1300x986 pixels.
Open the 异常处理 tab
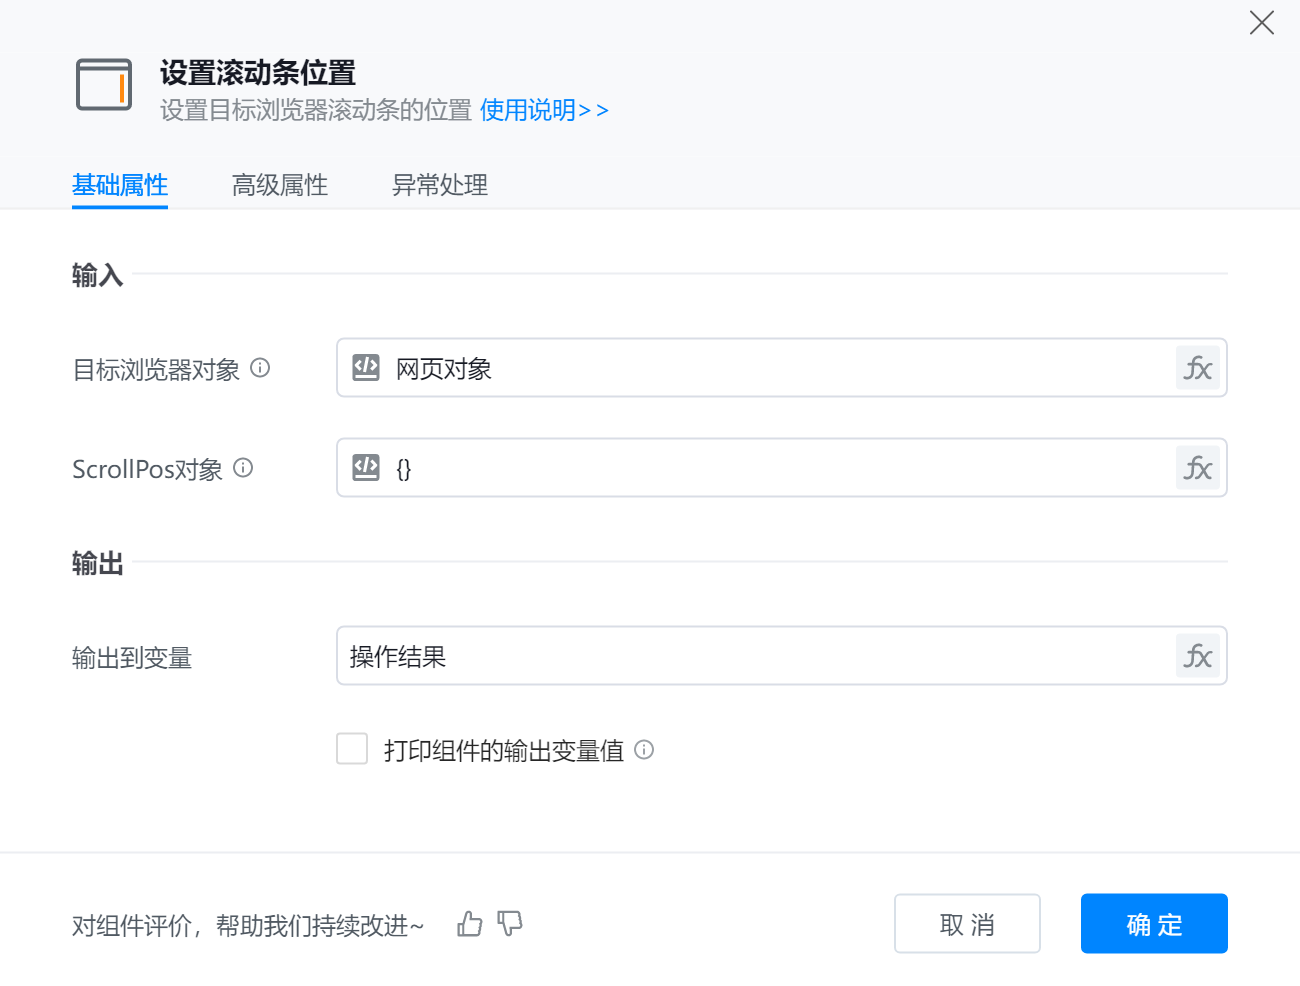(x=439, y=185)
